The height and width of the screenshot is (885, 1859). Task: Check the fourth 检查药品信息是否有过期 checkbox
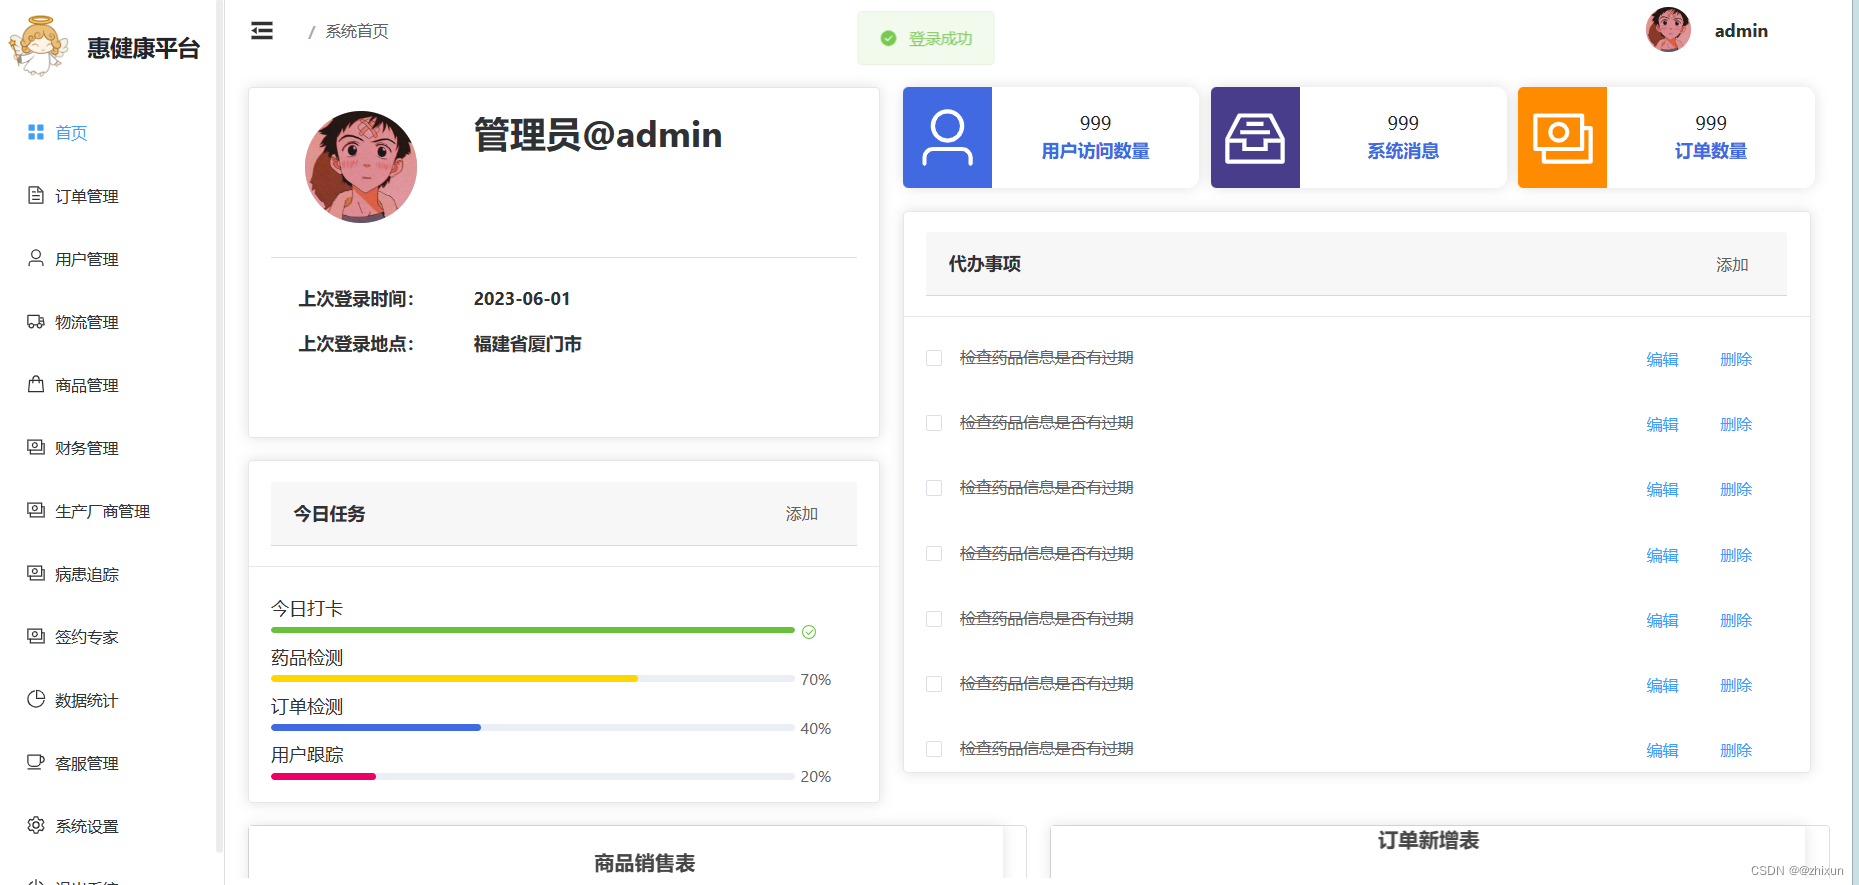click(x=934, y=554)
